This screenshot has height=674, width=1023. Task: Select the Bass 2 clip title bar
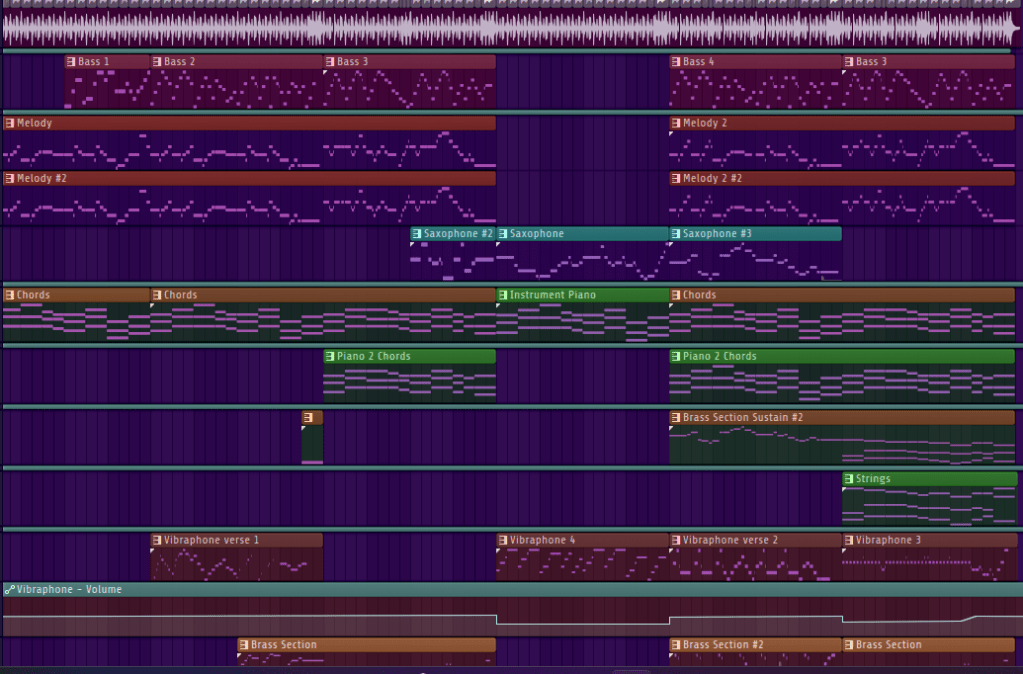click(240, 62)
